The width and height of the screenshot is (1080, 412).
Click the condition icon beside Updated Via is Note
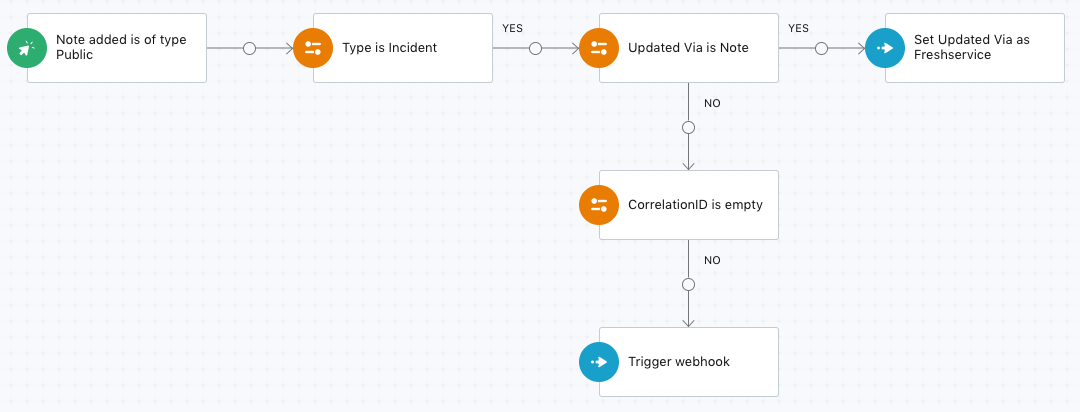[599, 48]
